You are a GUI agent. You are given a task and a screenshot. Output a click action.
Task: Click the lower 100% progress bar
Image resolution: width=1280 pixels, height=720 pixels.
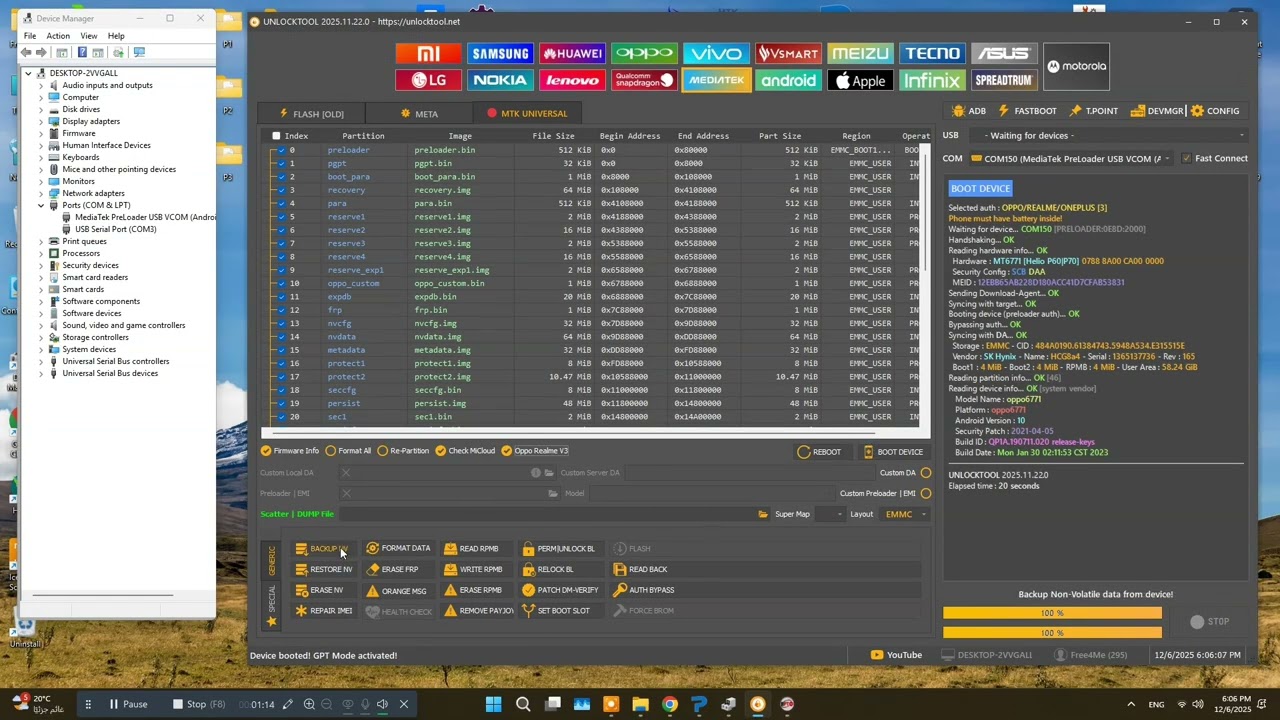pyautogui.click(x=1052, y=632)
